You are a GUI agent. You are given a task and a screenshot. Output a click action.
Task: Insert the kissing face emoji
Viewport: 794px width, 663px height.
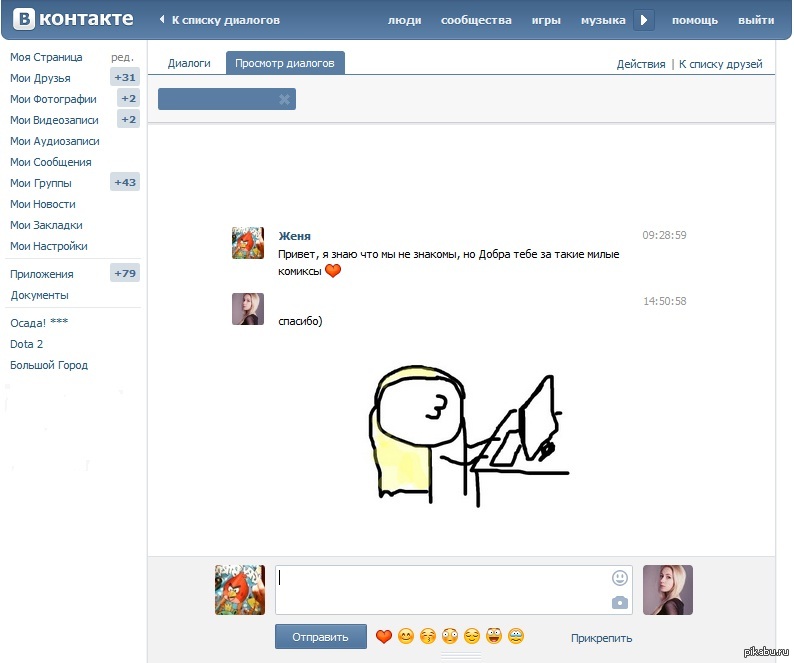pyautogui.click(x=428, y=637)
